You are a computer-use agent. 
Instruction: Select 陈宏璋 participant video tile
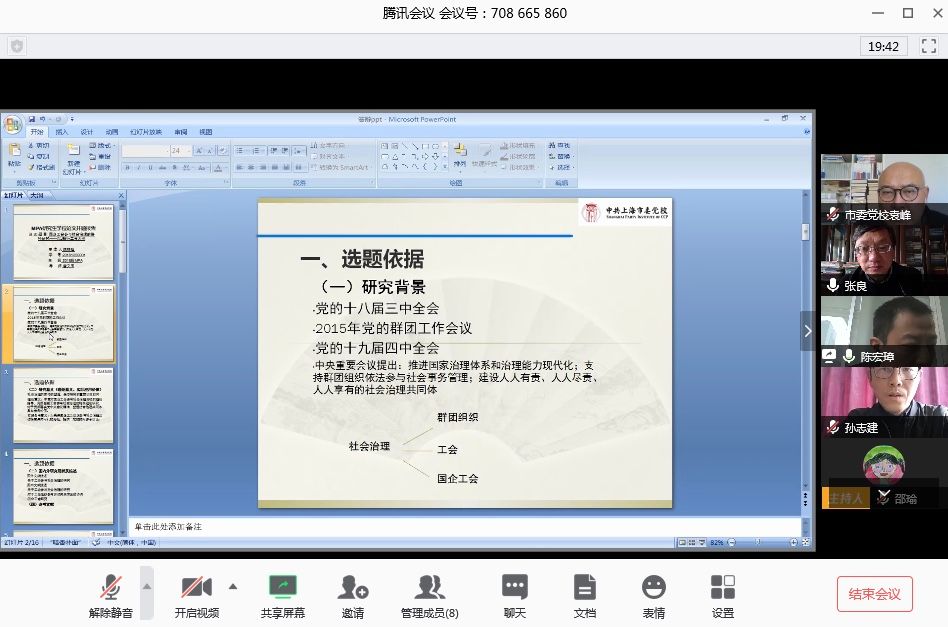coord(884,330)
